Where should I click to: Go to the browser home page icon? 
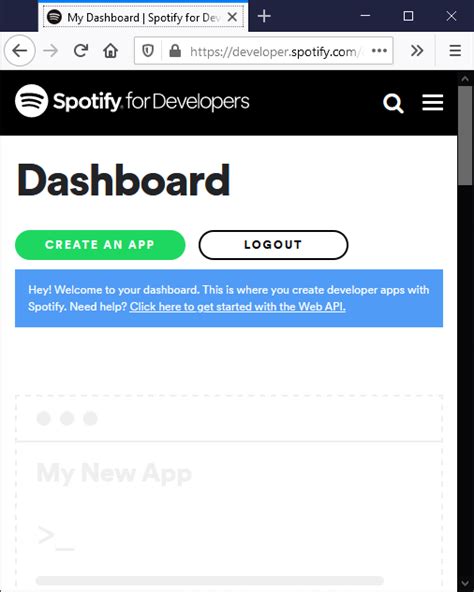(x=111, y=51)
